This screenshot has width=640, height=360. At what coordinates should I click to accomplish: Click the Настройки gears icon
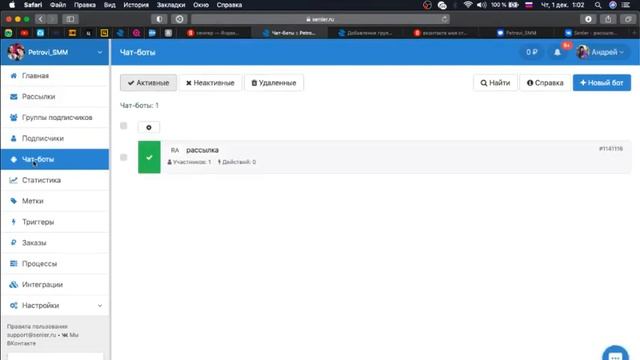coord(13,305)
